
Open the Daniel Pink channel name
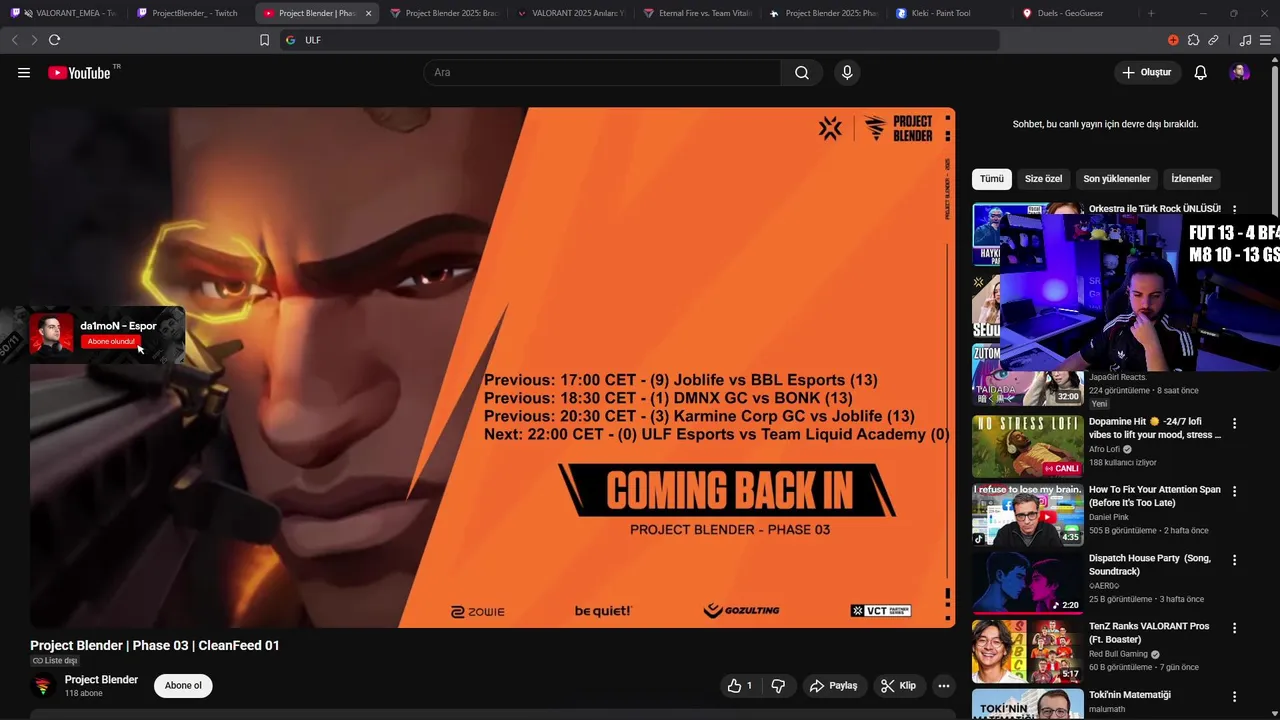[1109, 518]
